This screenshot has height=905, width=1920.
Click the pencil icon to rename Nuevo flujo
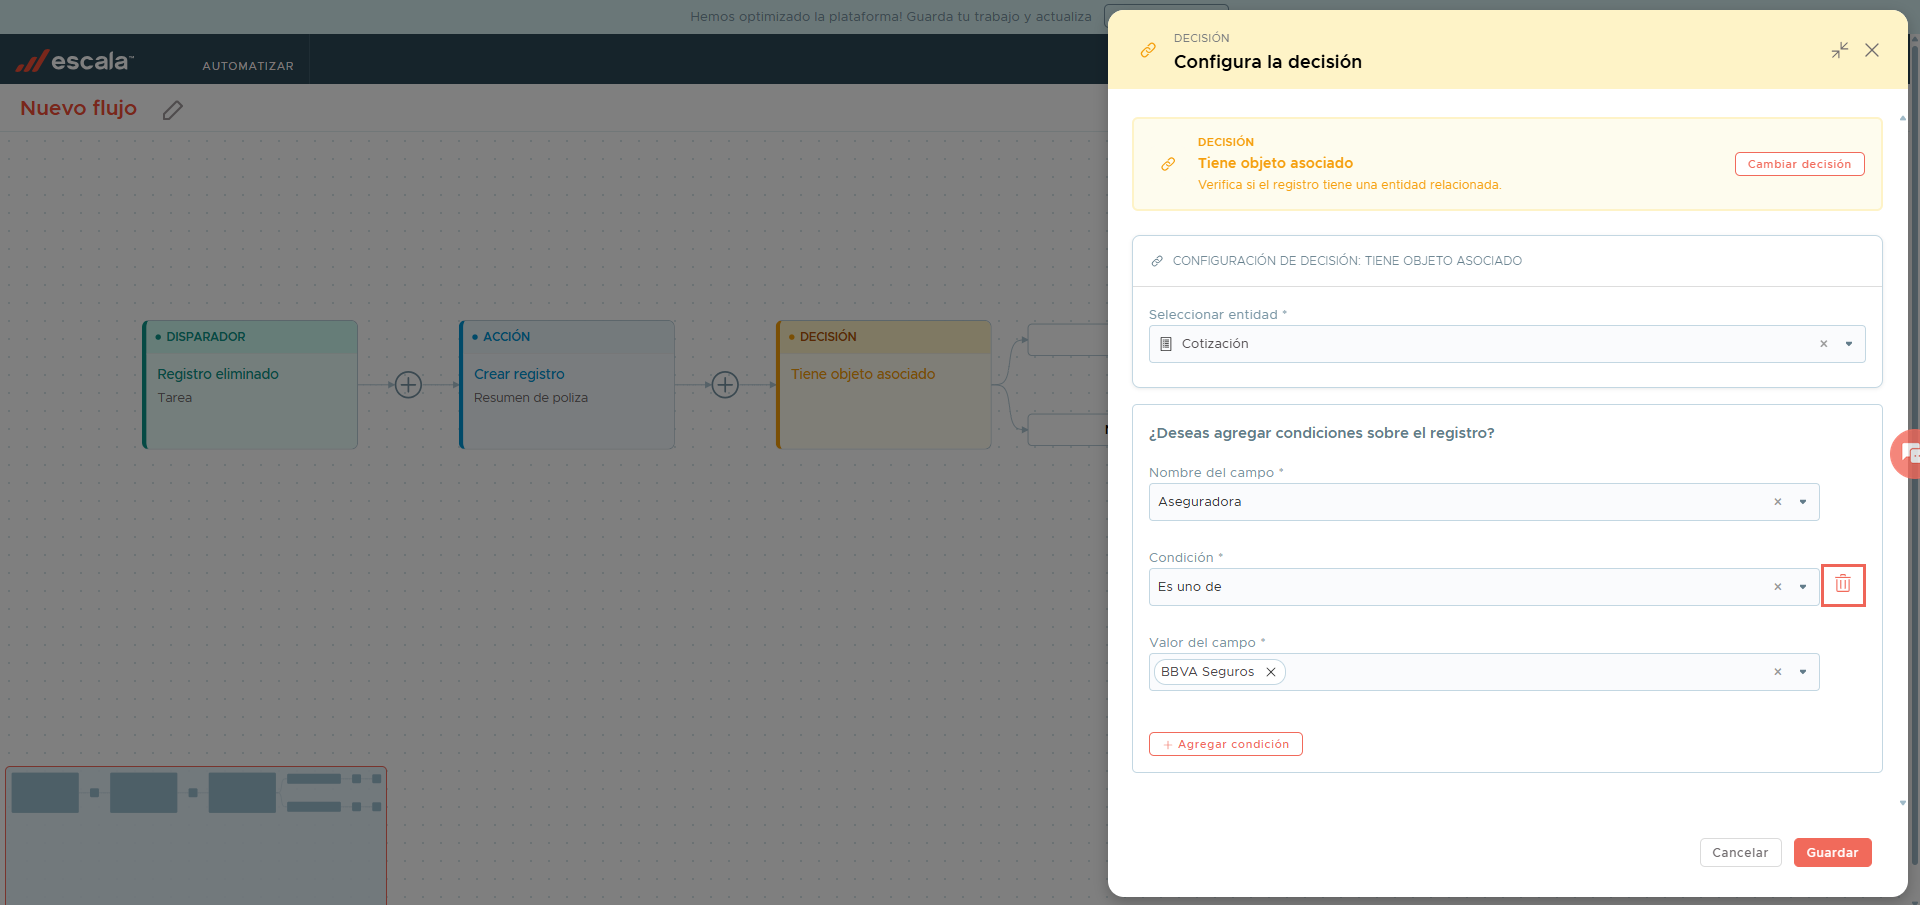pos(173,110)
